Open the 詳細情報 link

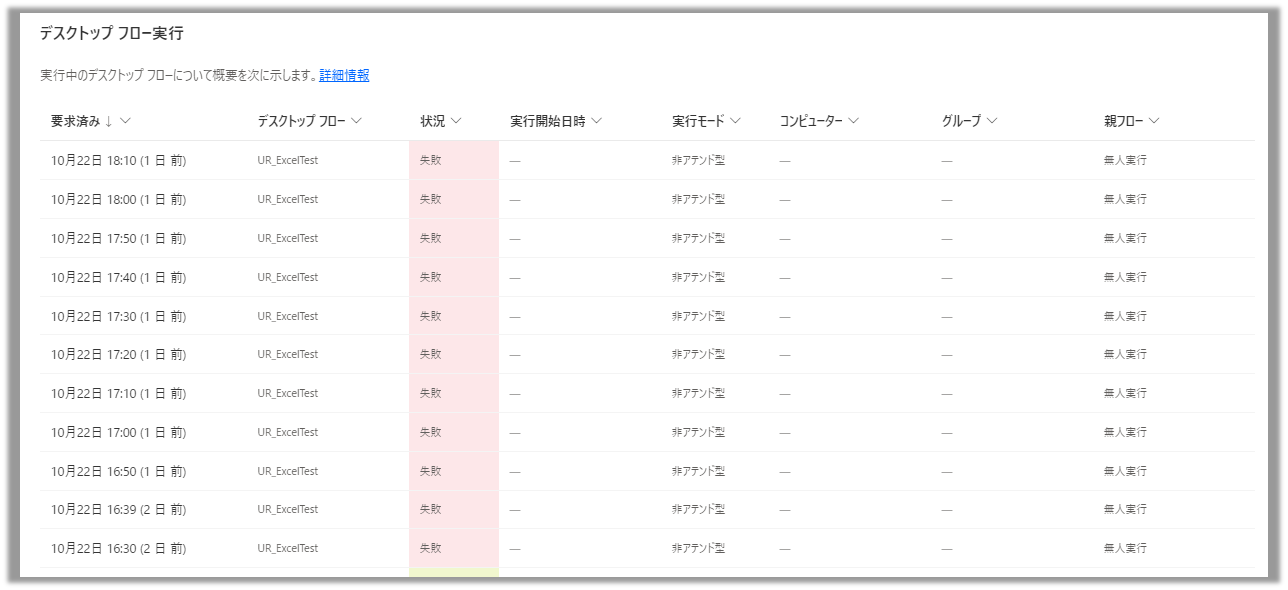click(344, 75)
